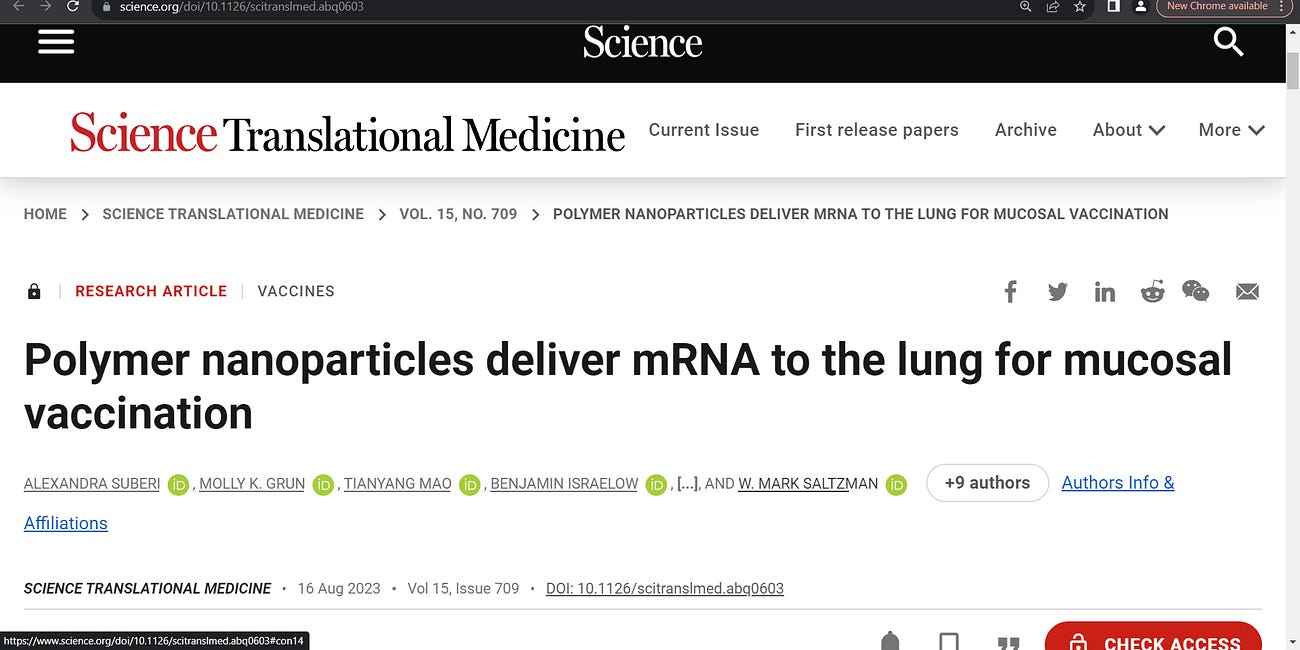
Task: Open citation options for the article
Action: coord(1008,644)
